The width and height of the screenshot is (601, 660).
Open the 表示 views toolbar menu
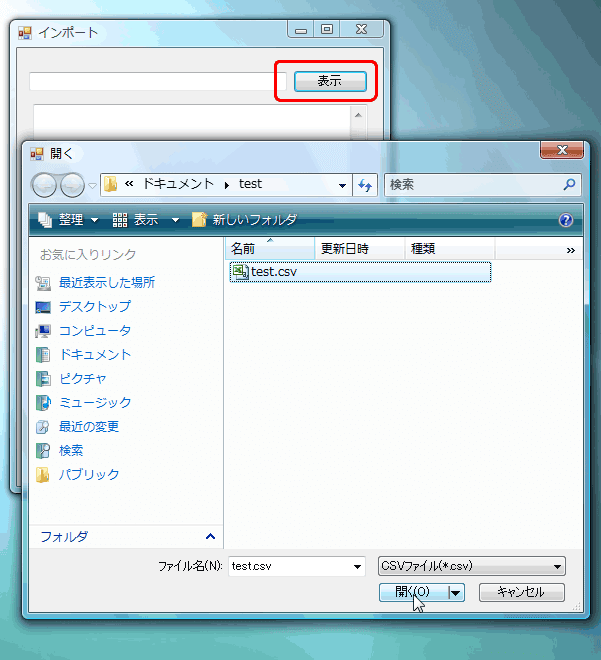tap(146, 220)
